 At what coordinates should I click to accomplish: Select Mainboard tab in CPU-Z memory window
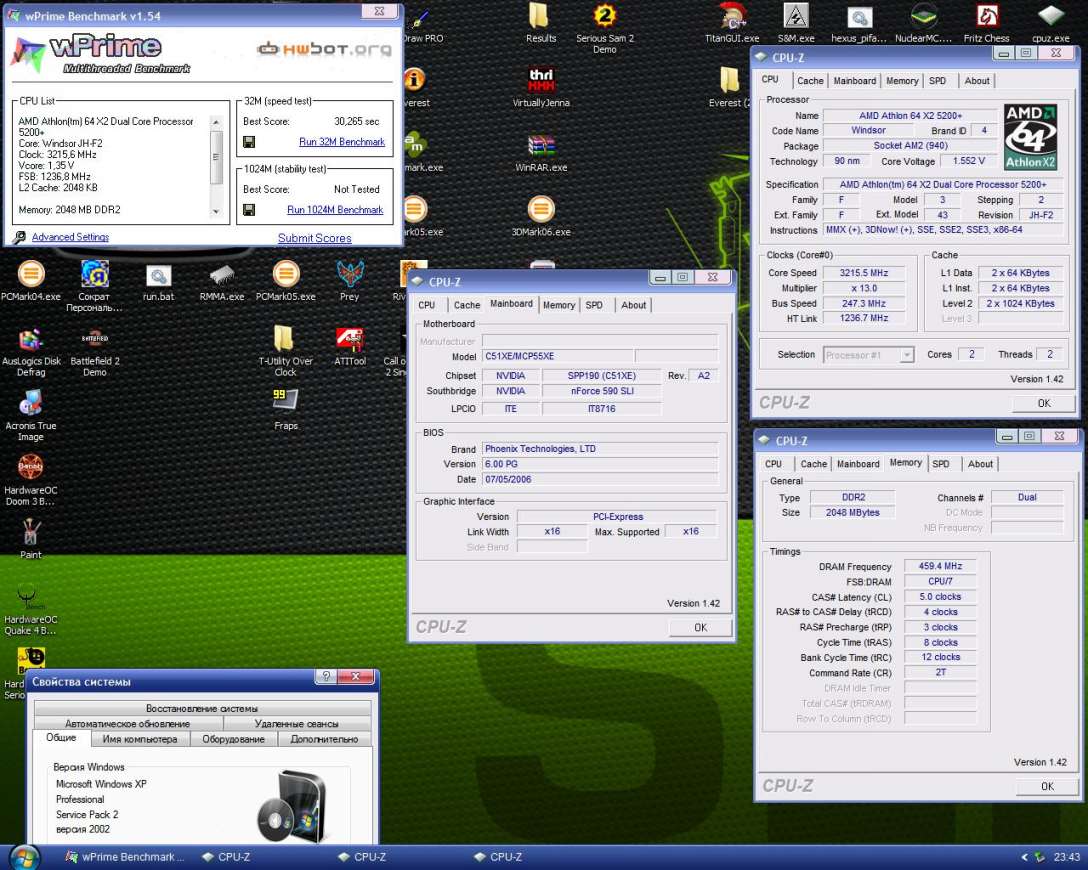[858, 464]
